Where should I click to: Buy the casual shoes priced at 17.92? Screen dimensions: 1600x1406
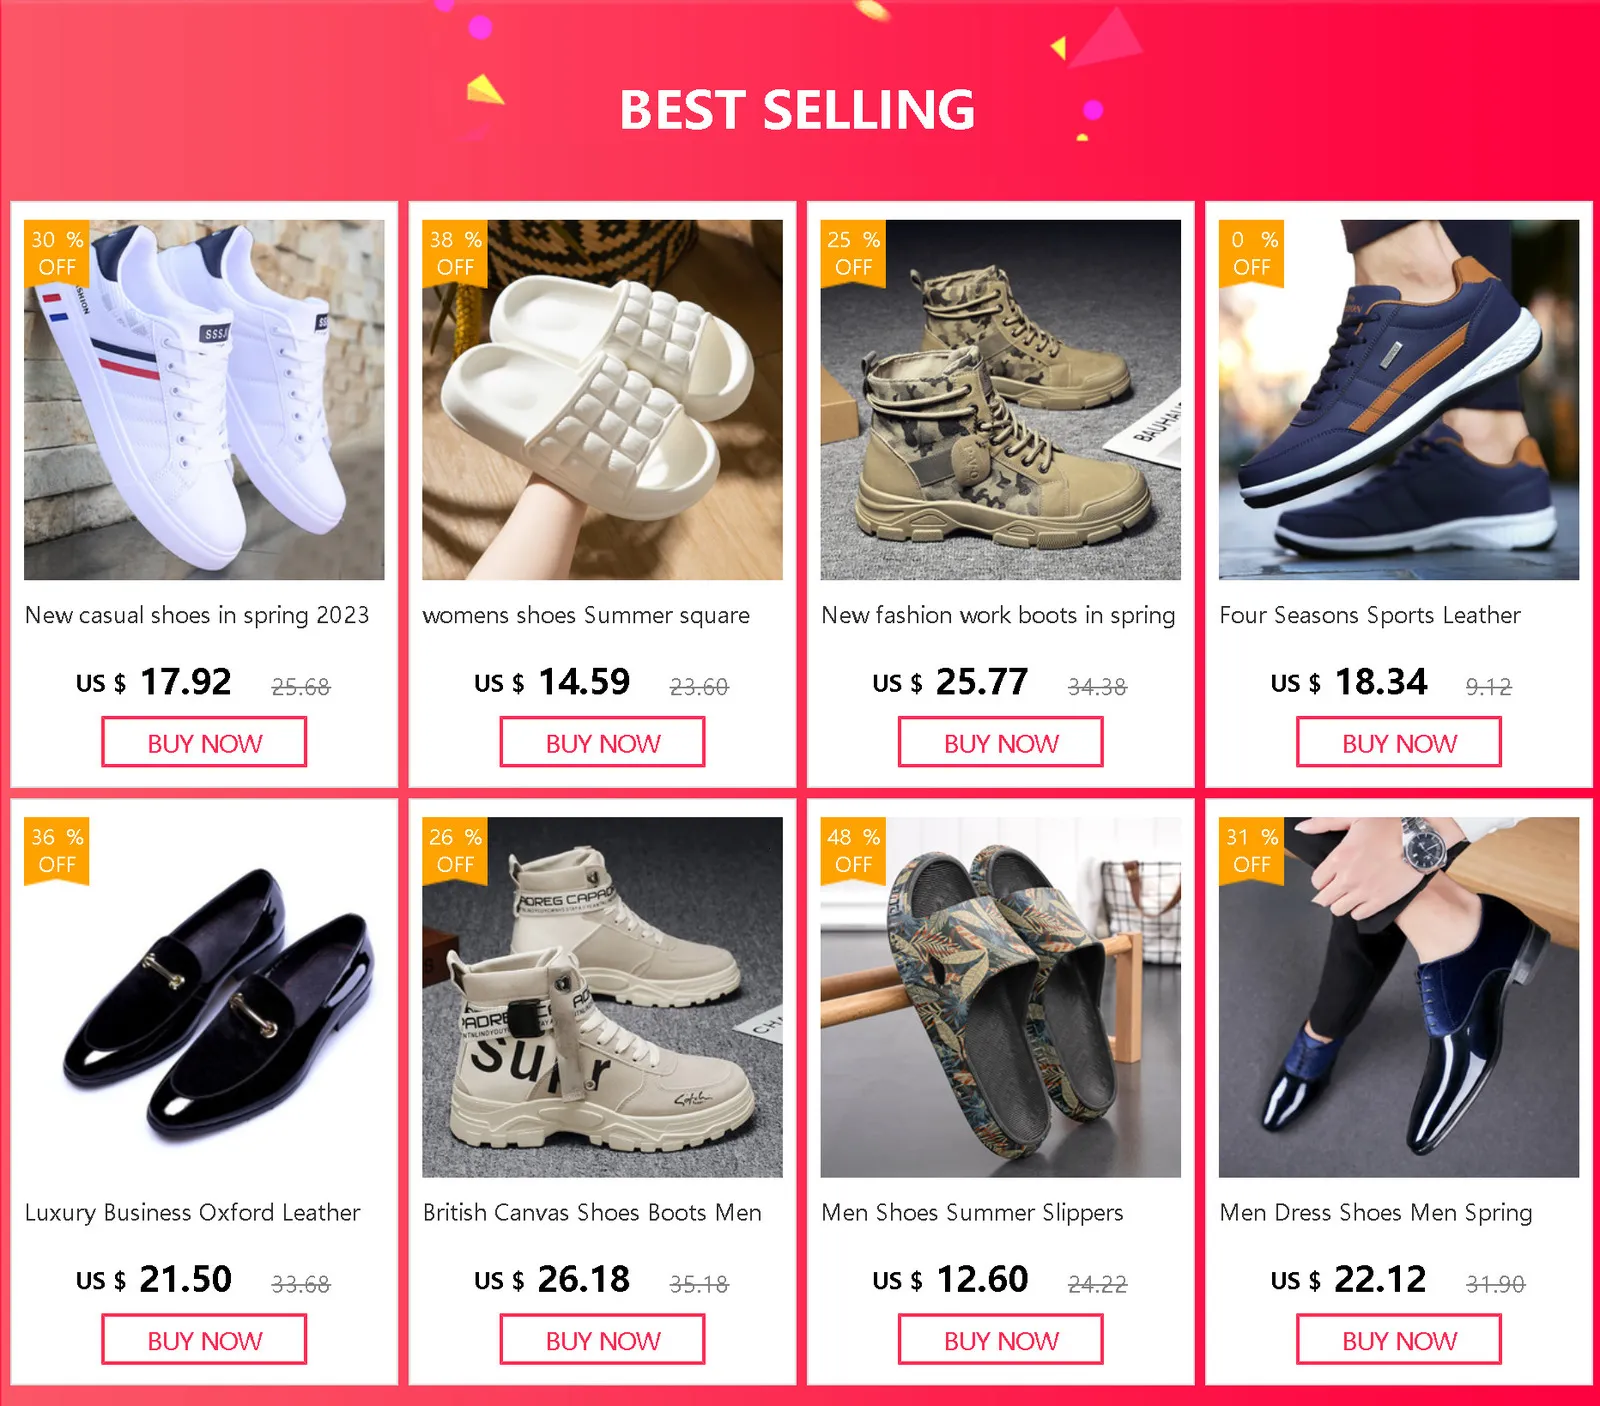click(x=204, y=743)
